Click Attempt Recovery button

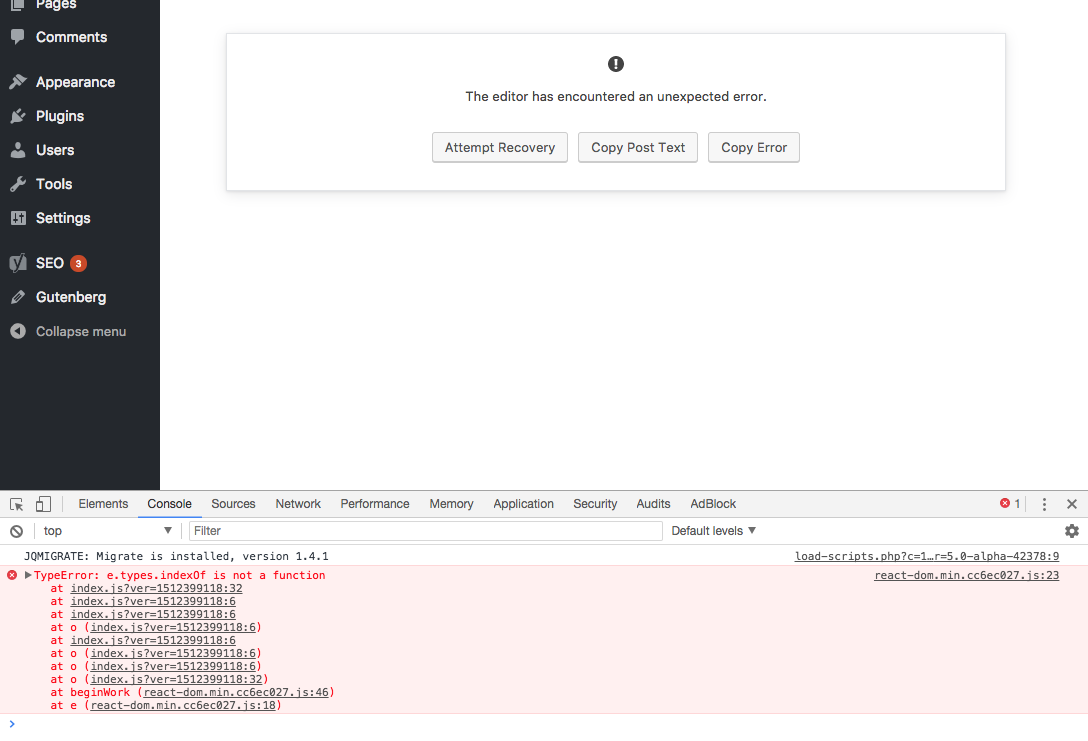point(500,147)
